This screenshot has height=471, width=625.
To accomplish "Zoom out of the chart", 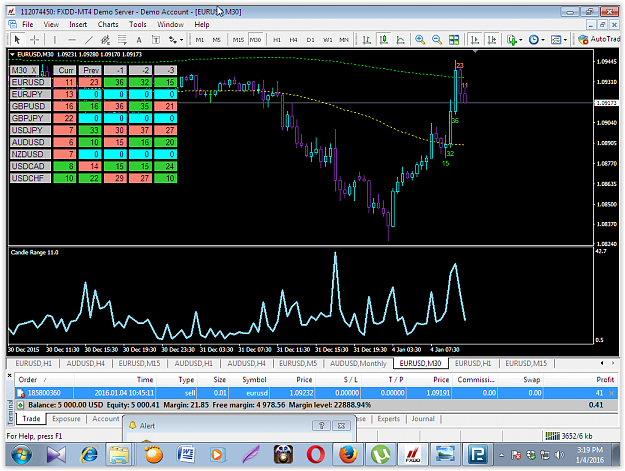I will 437,39.
